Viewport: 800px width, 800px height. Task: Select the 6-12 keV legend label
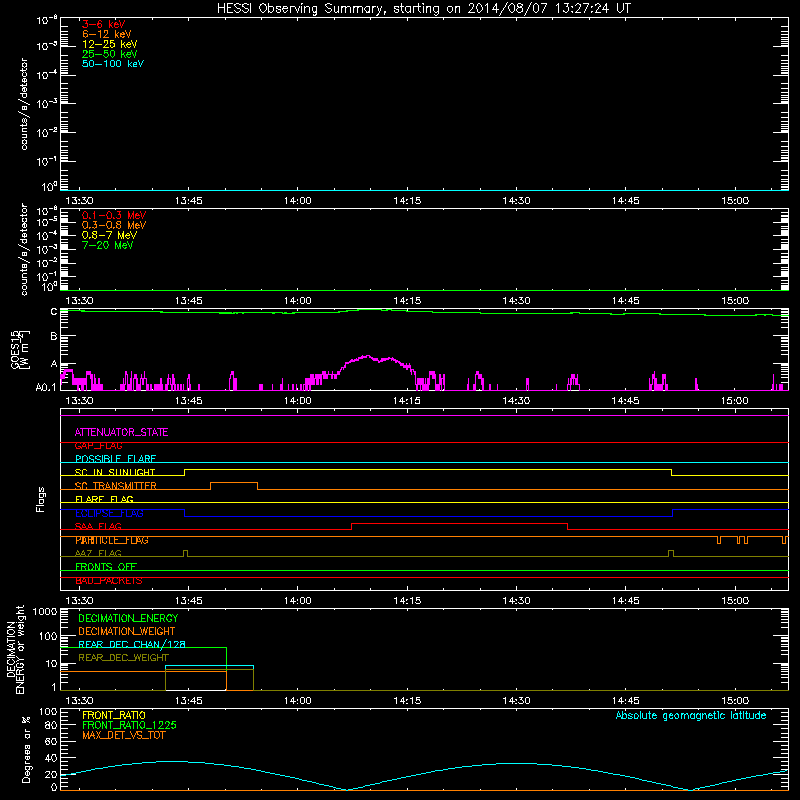pyautogui.click(x=106, y=34)
